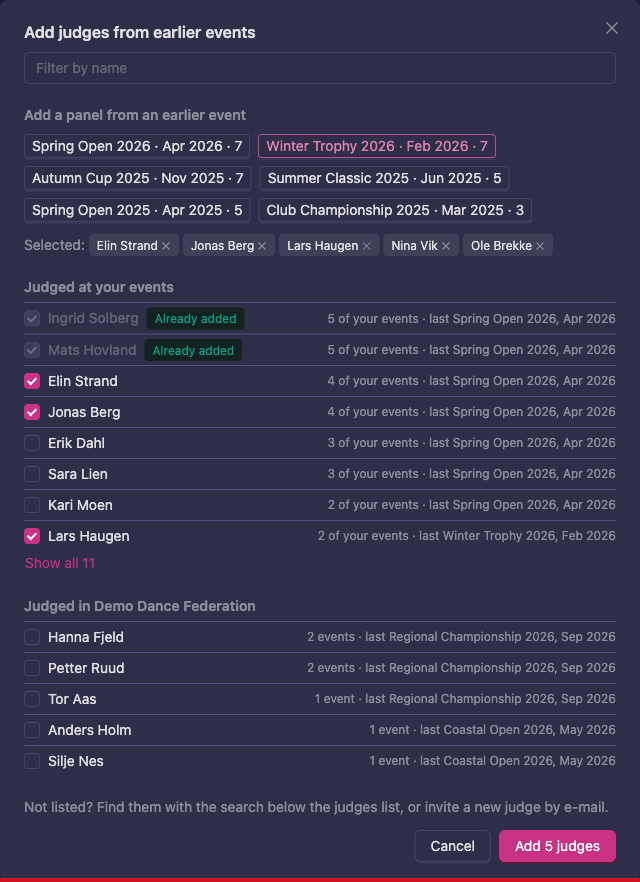Image resolution: width=640 pixels, height=882 pixels.
Task: Remove Ole Brekke chip from selection
Action: (540, 246)
